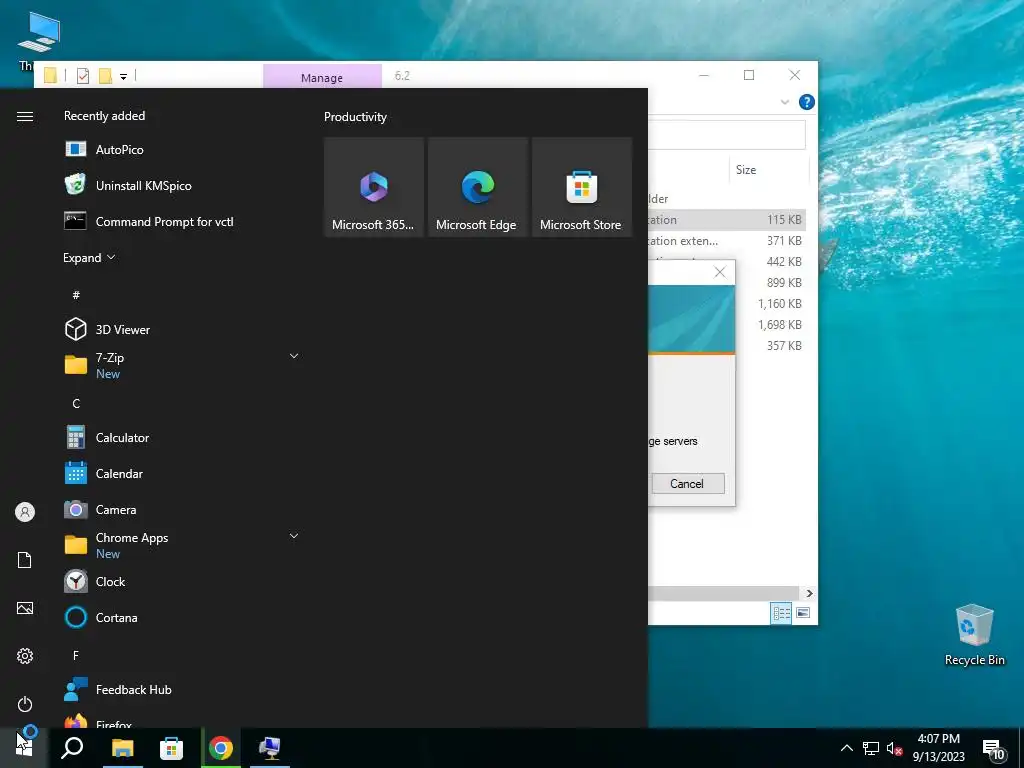Open Microsoft Store from taskbar

171,748
